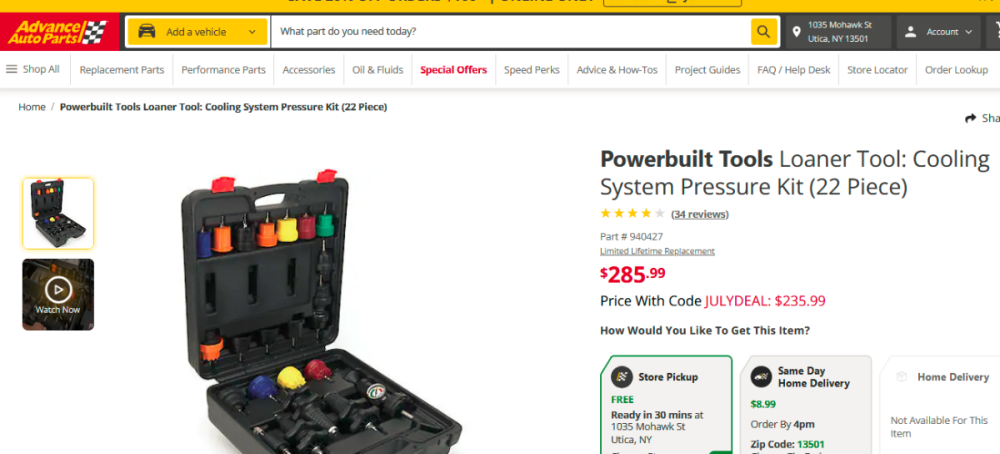Select the Same Day Home Delivery option
Screen dimensions: 1000x454
click(805, 404)
